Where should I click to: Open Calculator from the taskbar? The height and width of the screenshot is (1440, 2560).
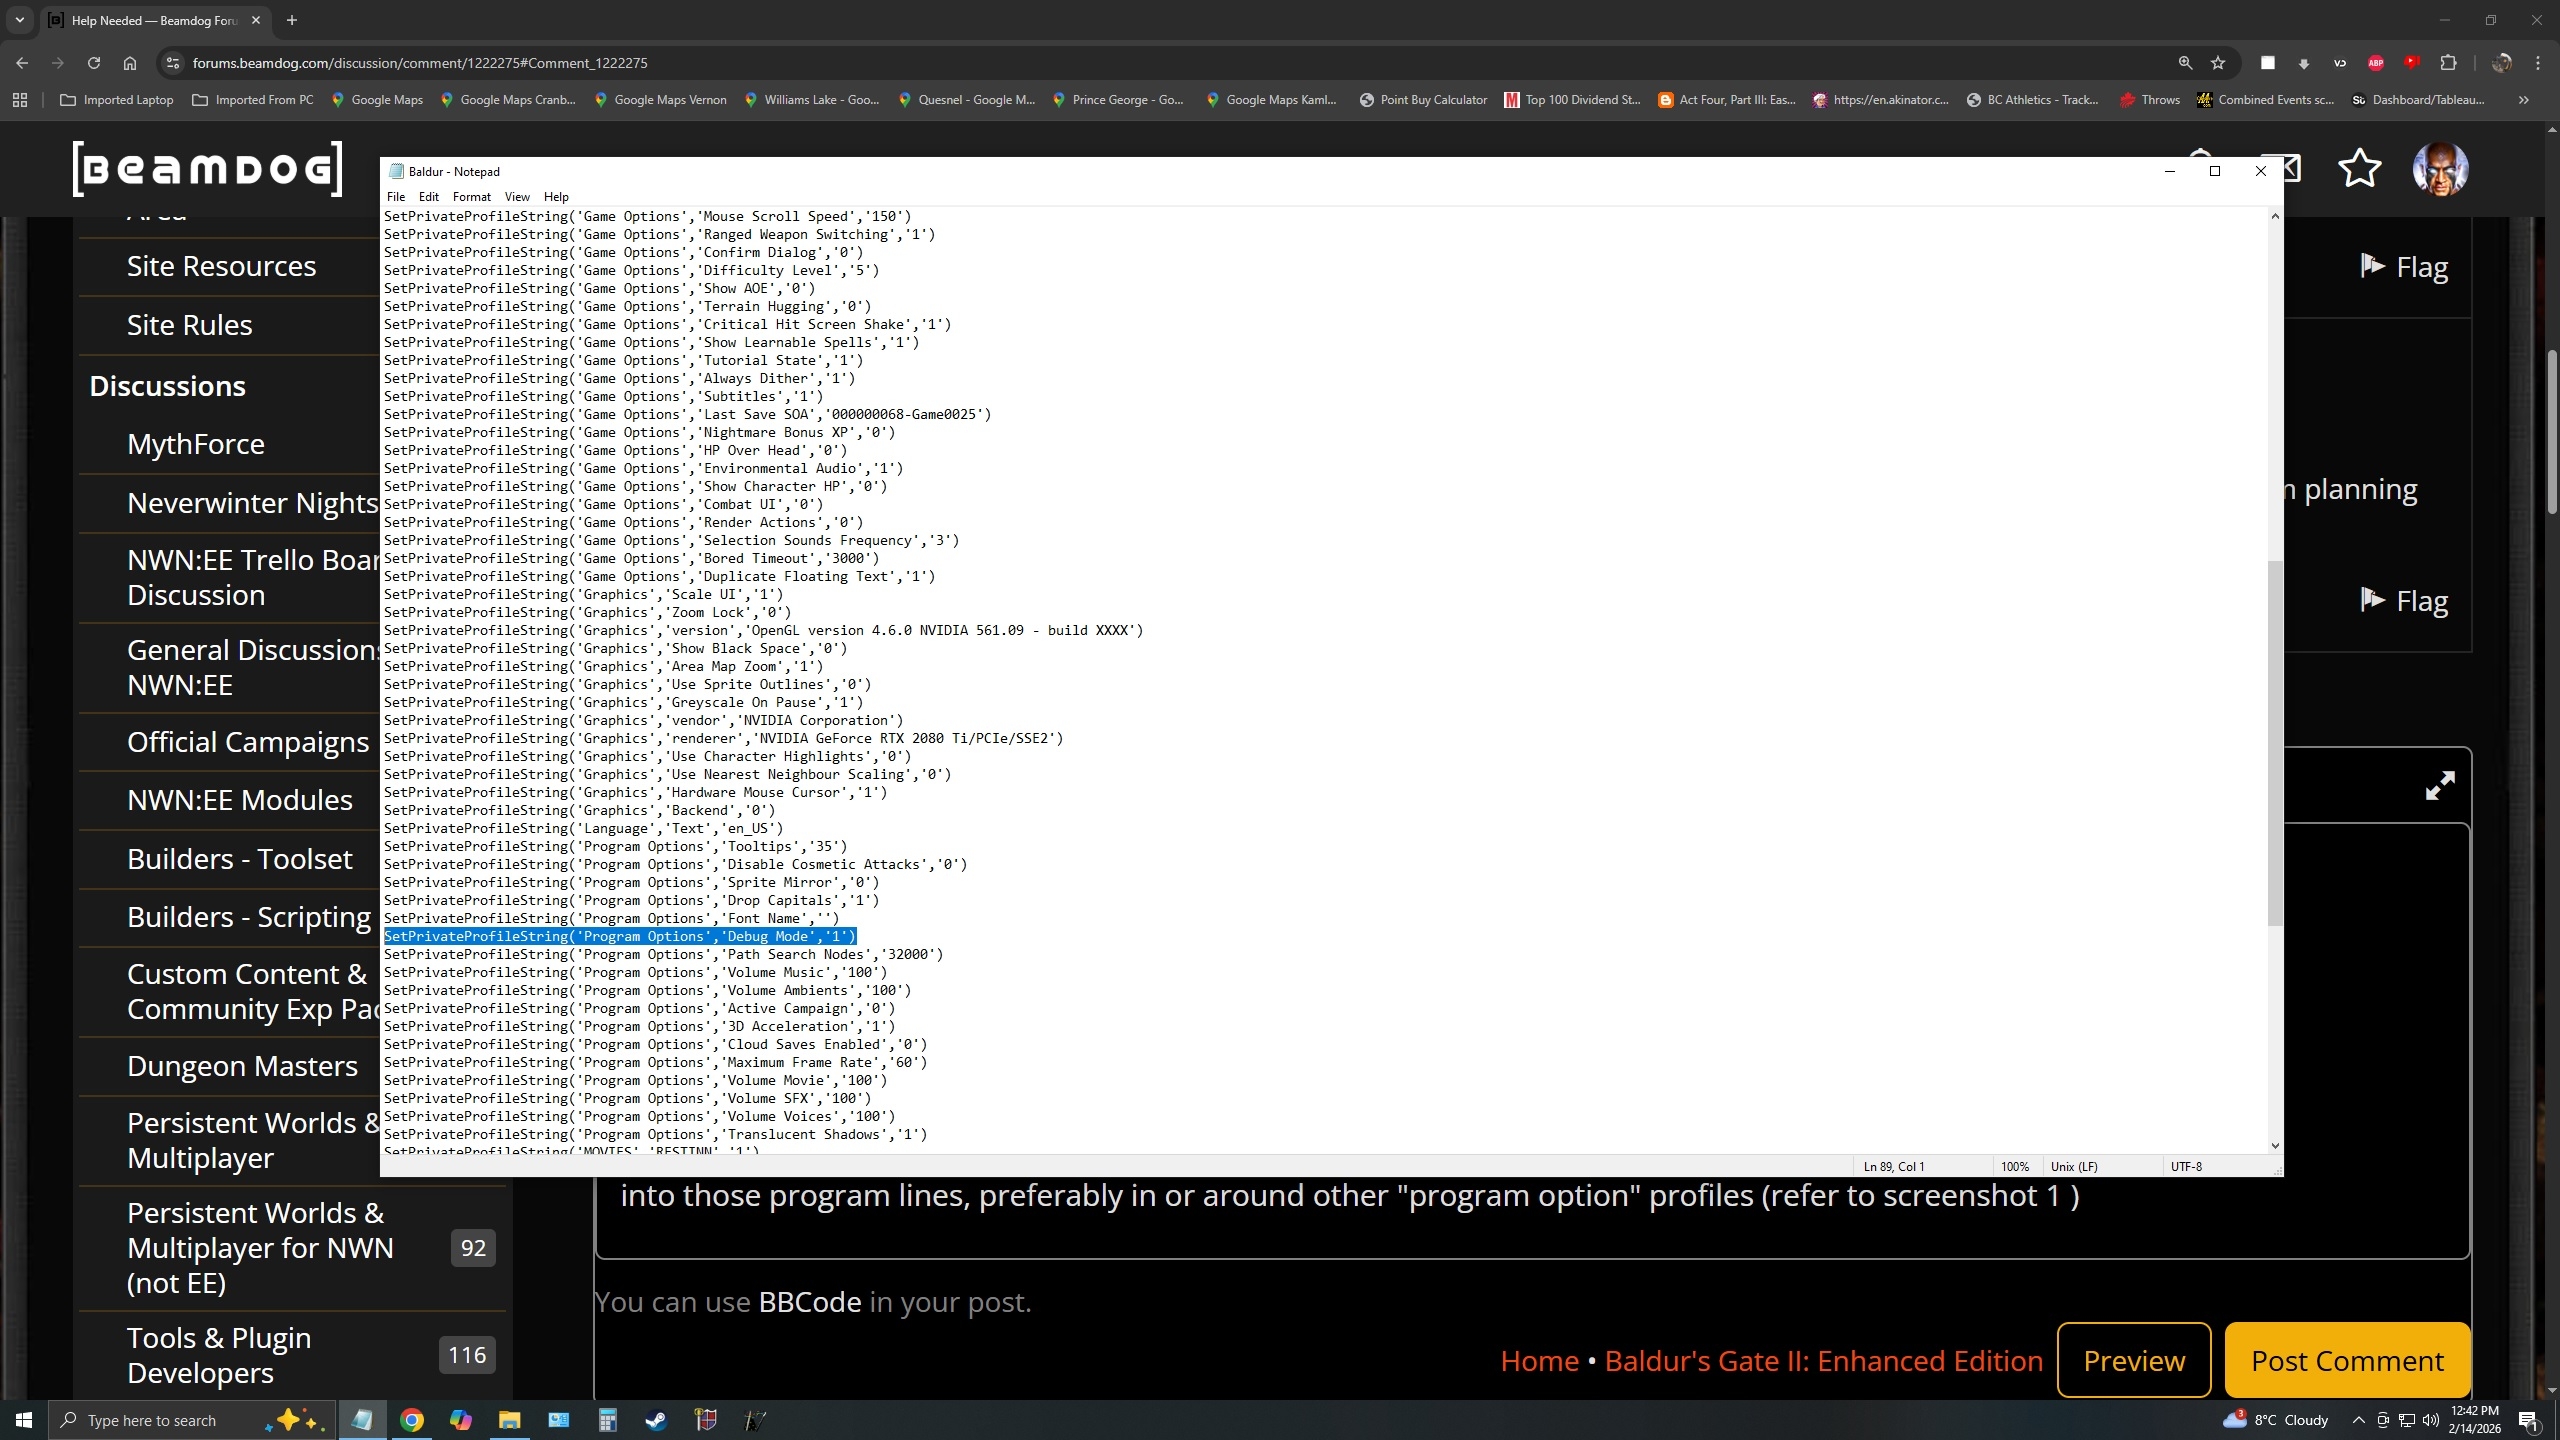[606, 1419]
